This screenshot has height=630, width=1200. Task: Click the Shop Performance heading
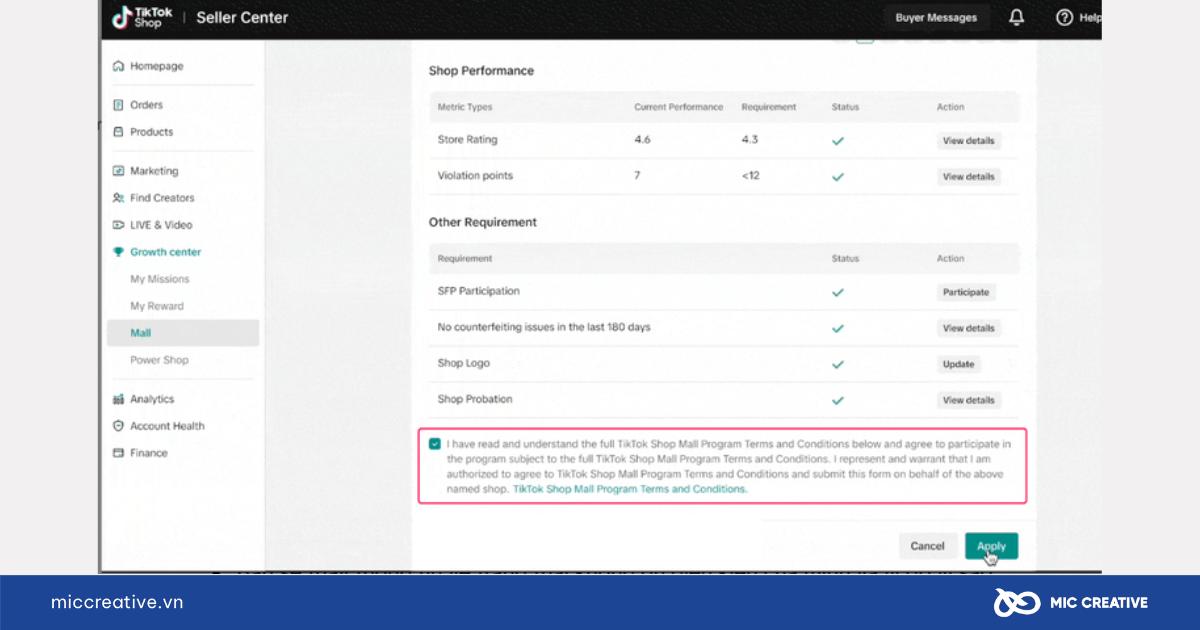pyautogui.click(x=481, y=71)
